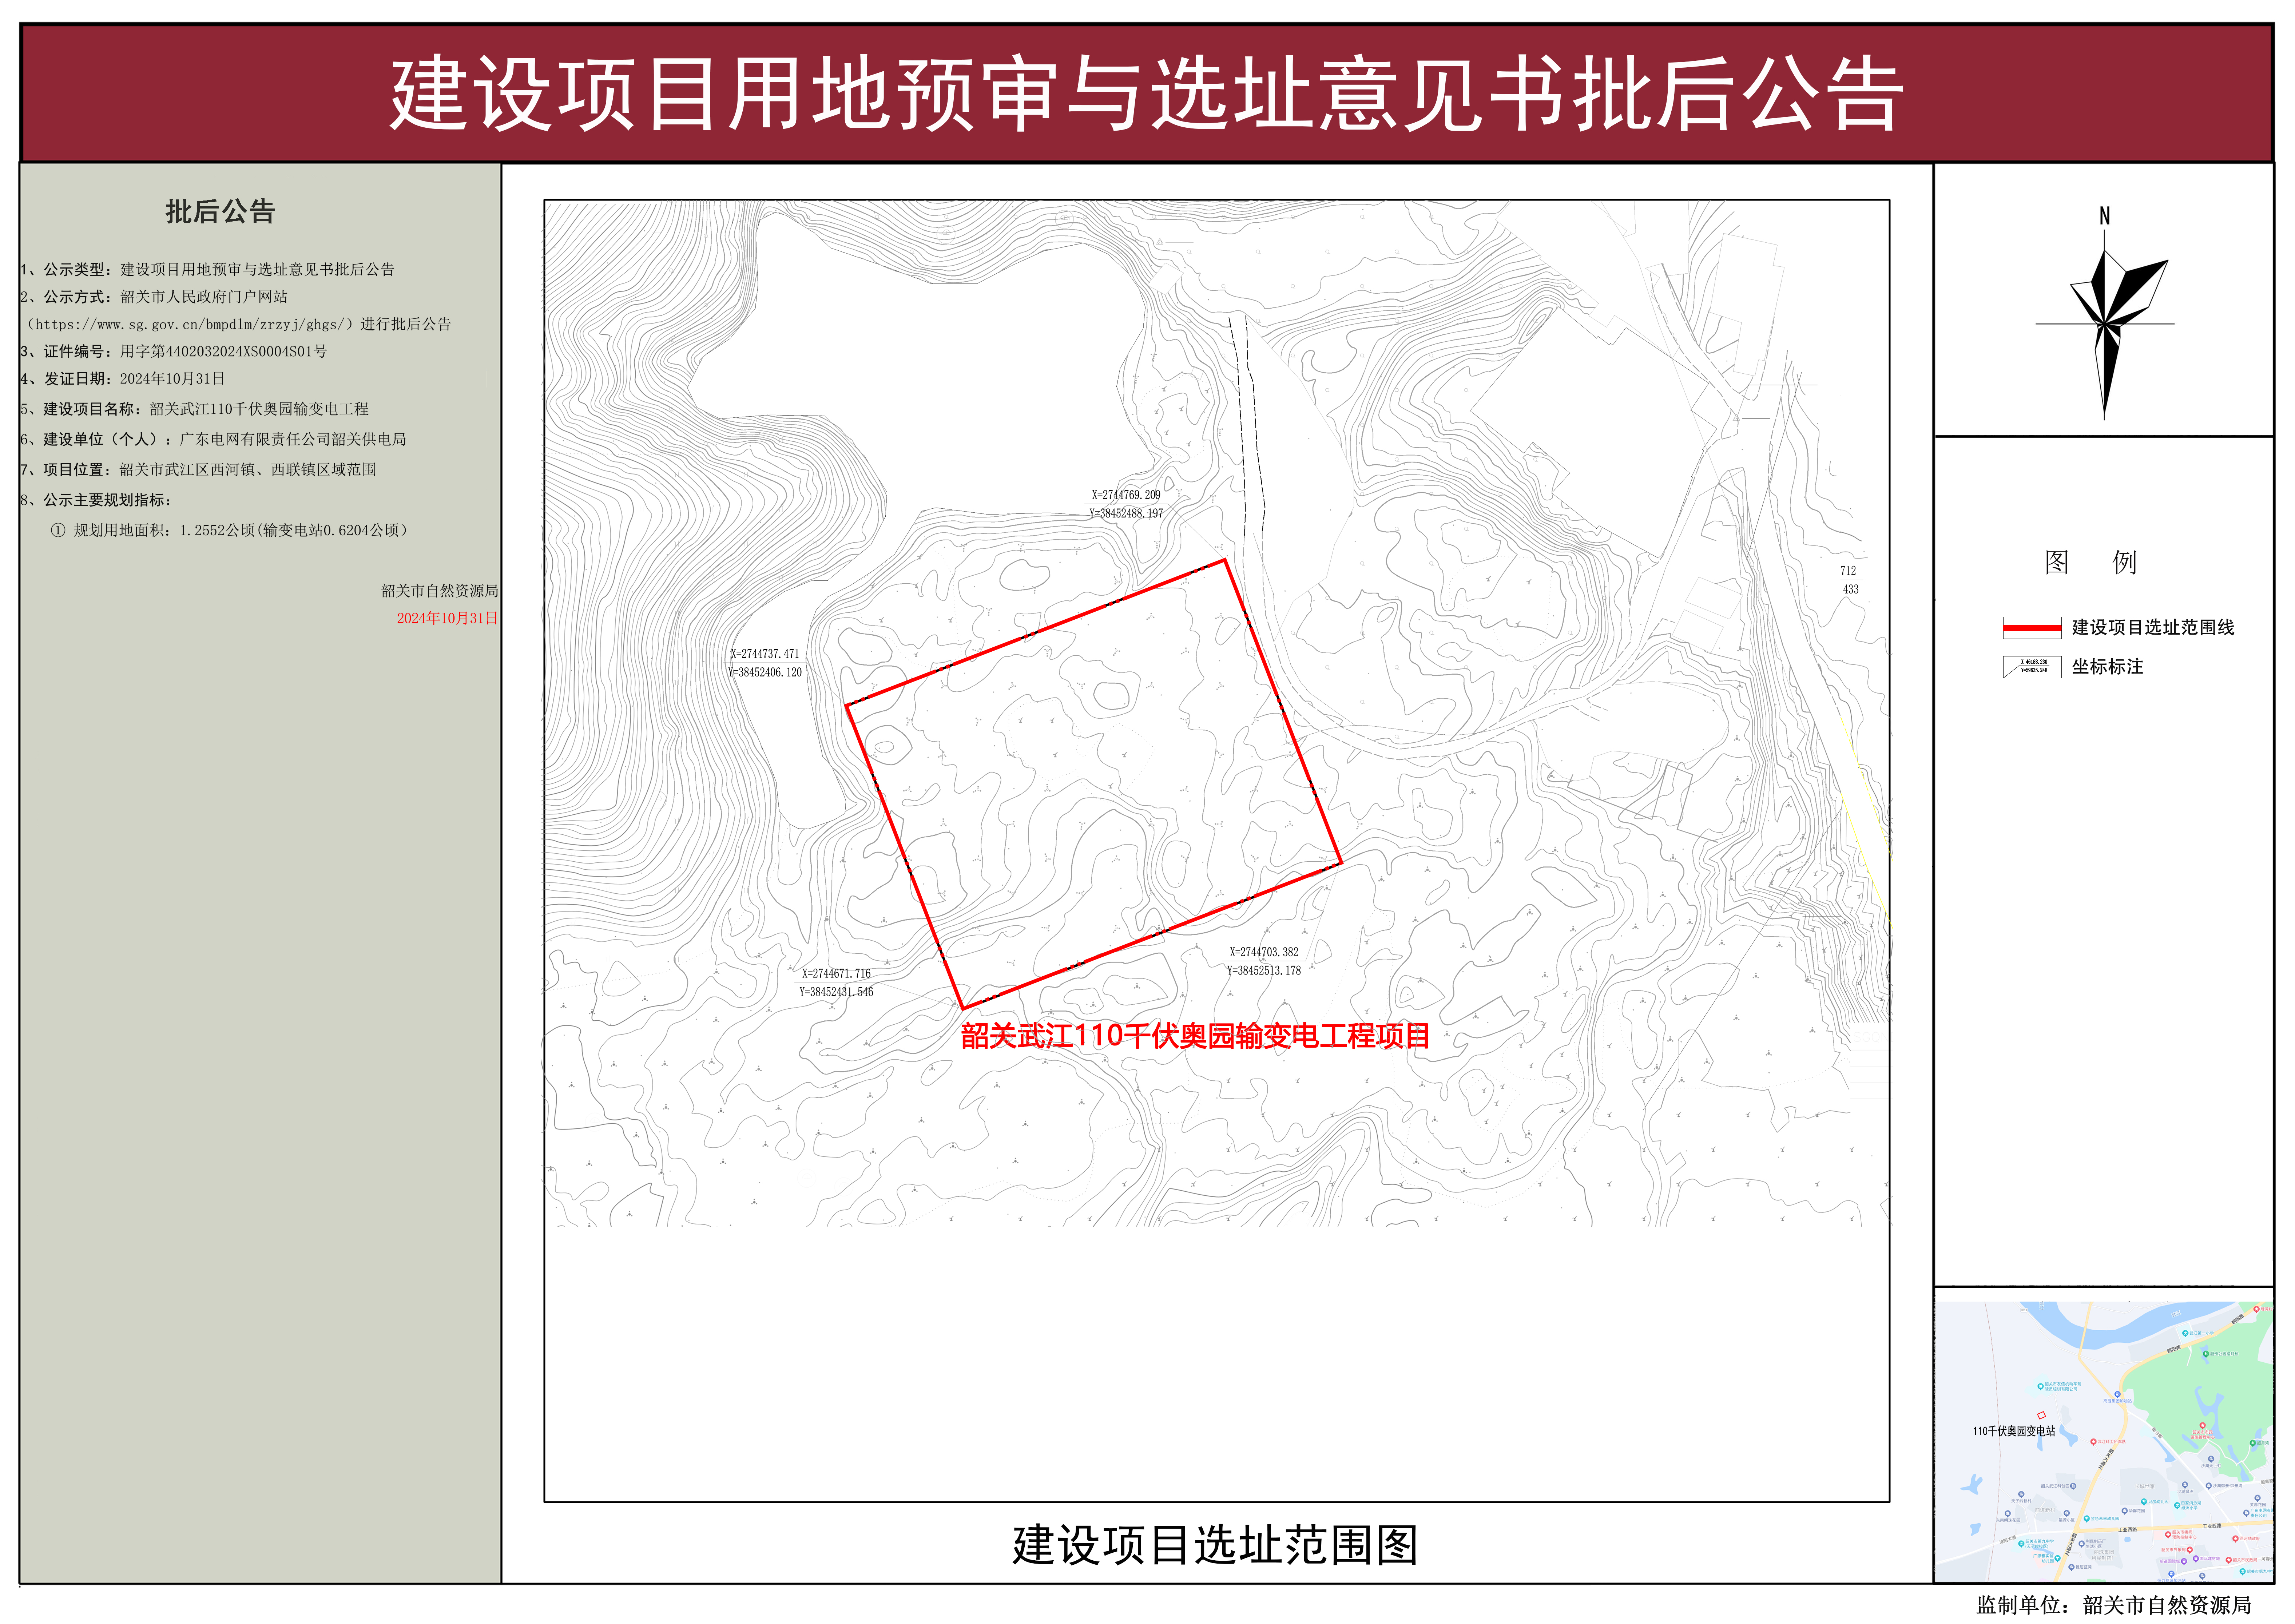Viewport: 2295px width, 1624px height.
Task: Click the 公示类型 line in the notice
Action: pyautogui.click(x=208, y=270)
